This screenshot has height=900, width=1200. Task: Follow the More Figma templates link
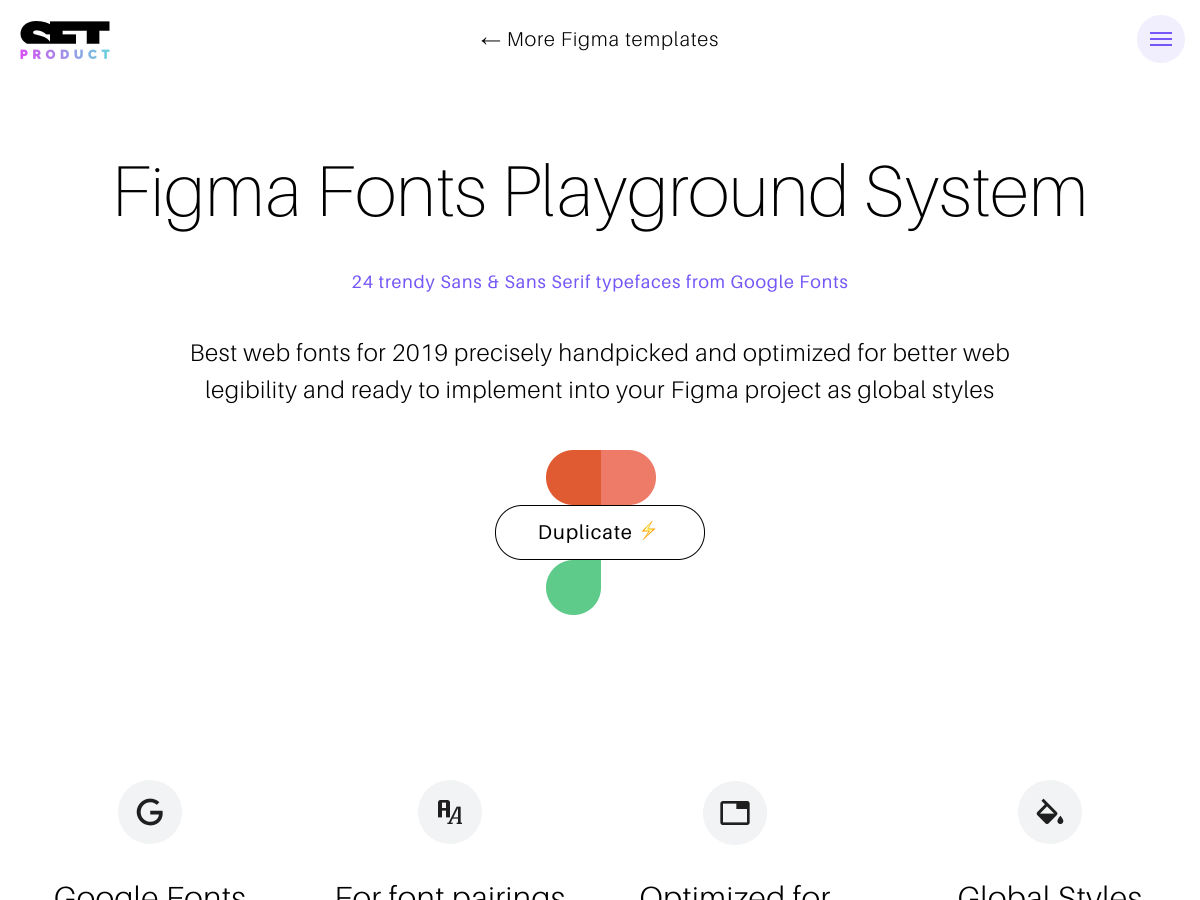click(612, 39)
